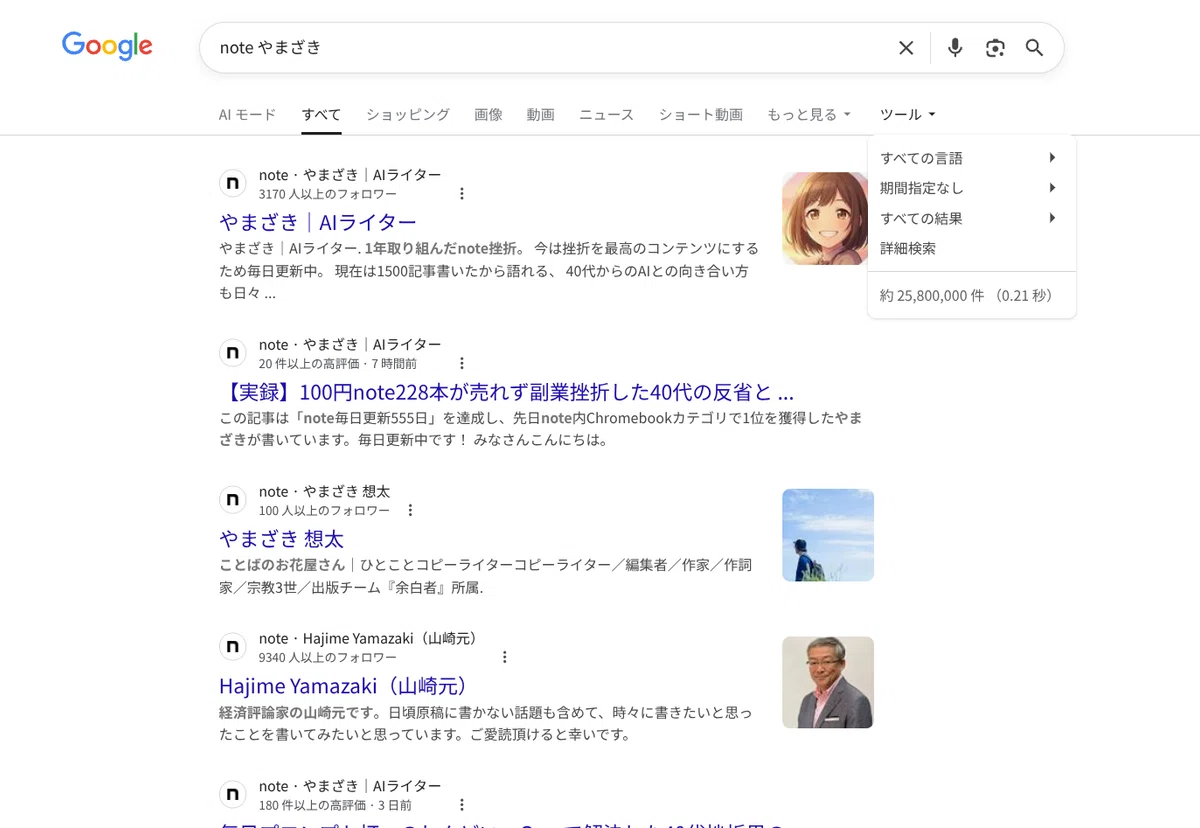This screenshot has height=828, width=1200.
Task: Open three-dot menu for Hajime Yamazaki result
Action: click(x=505, y=658)
